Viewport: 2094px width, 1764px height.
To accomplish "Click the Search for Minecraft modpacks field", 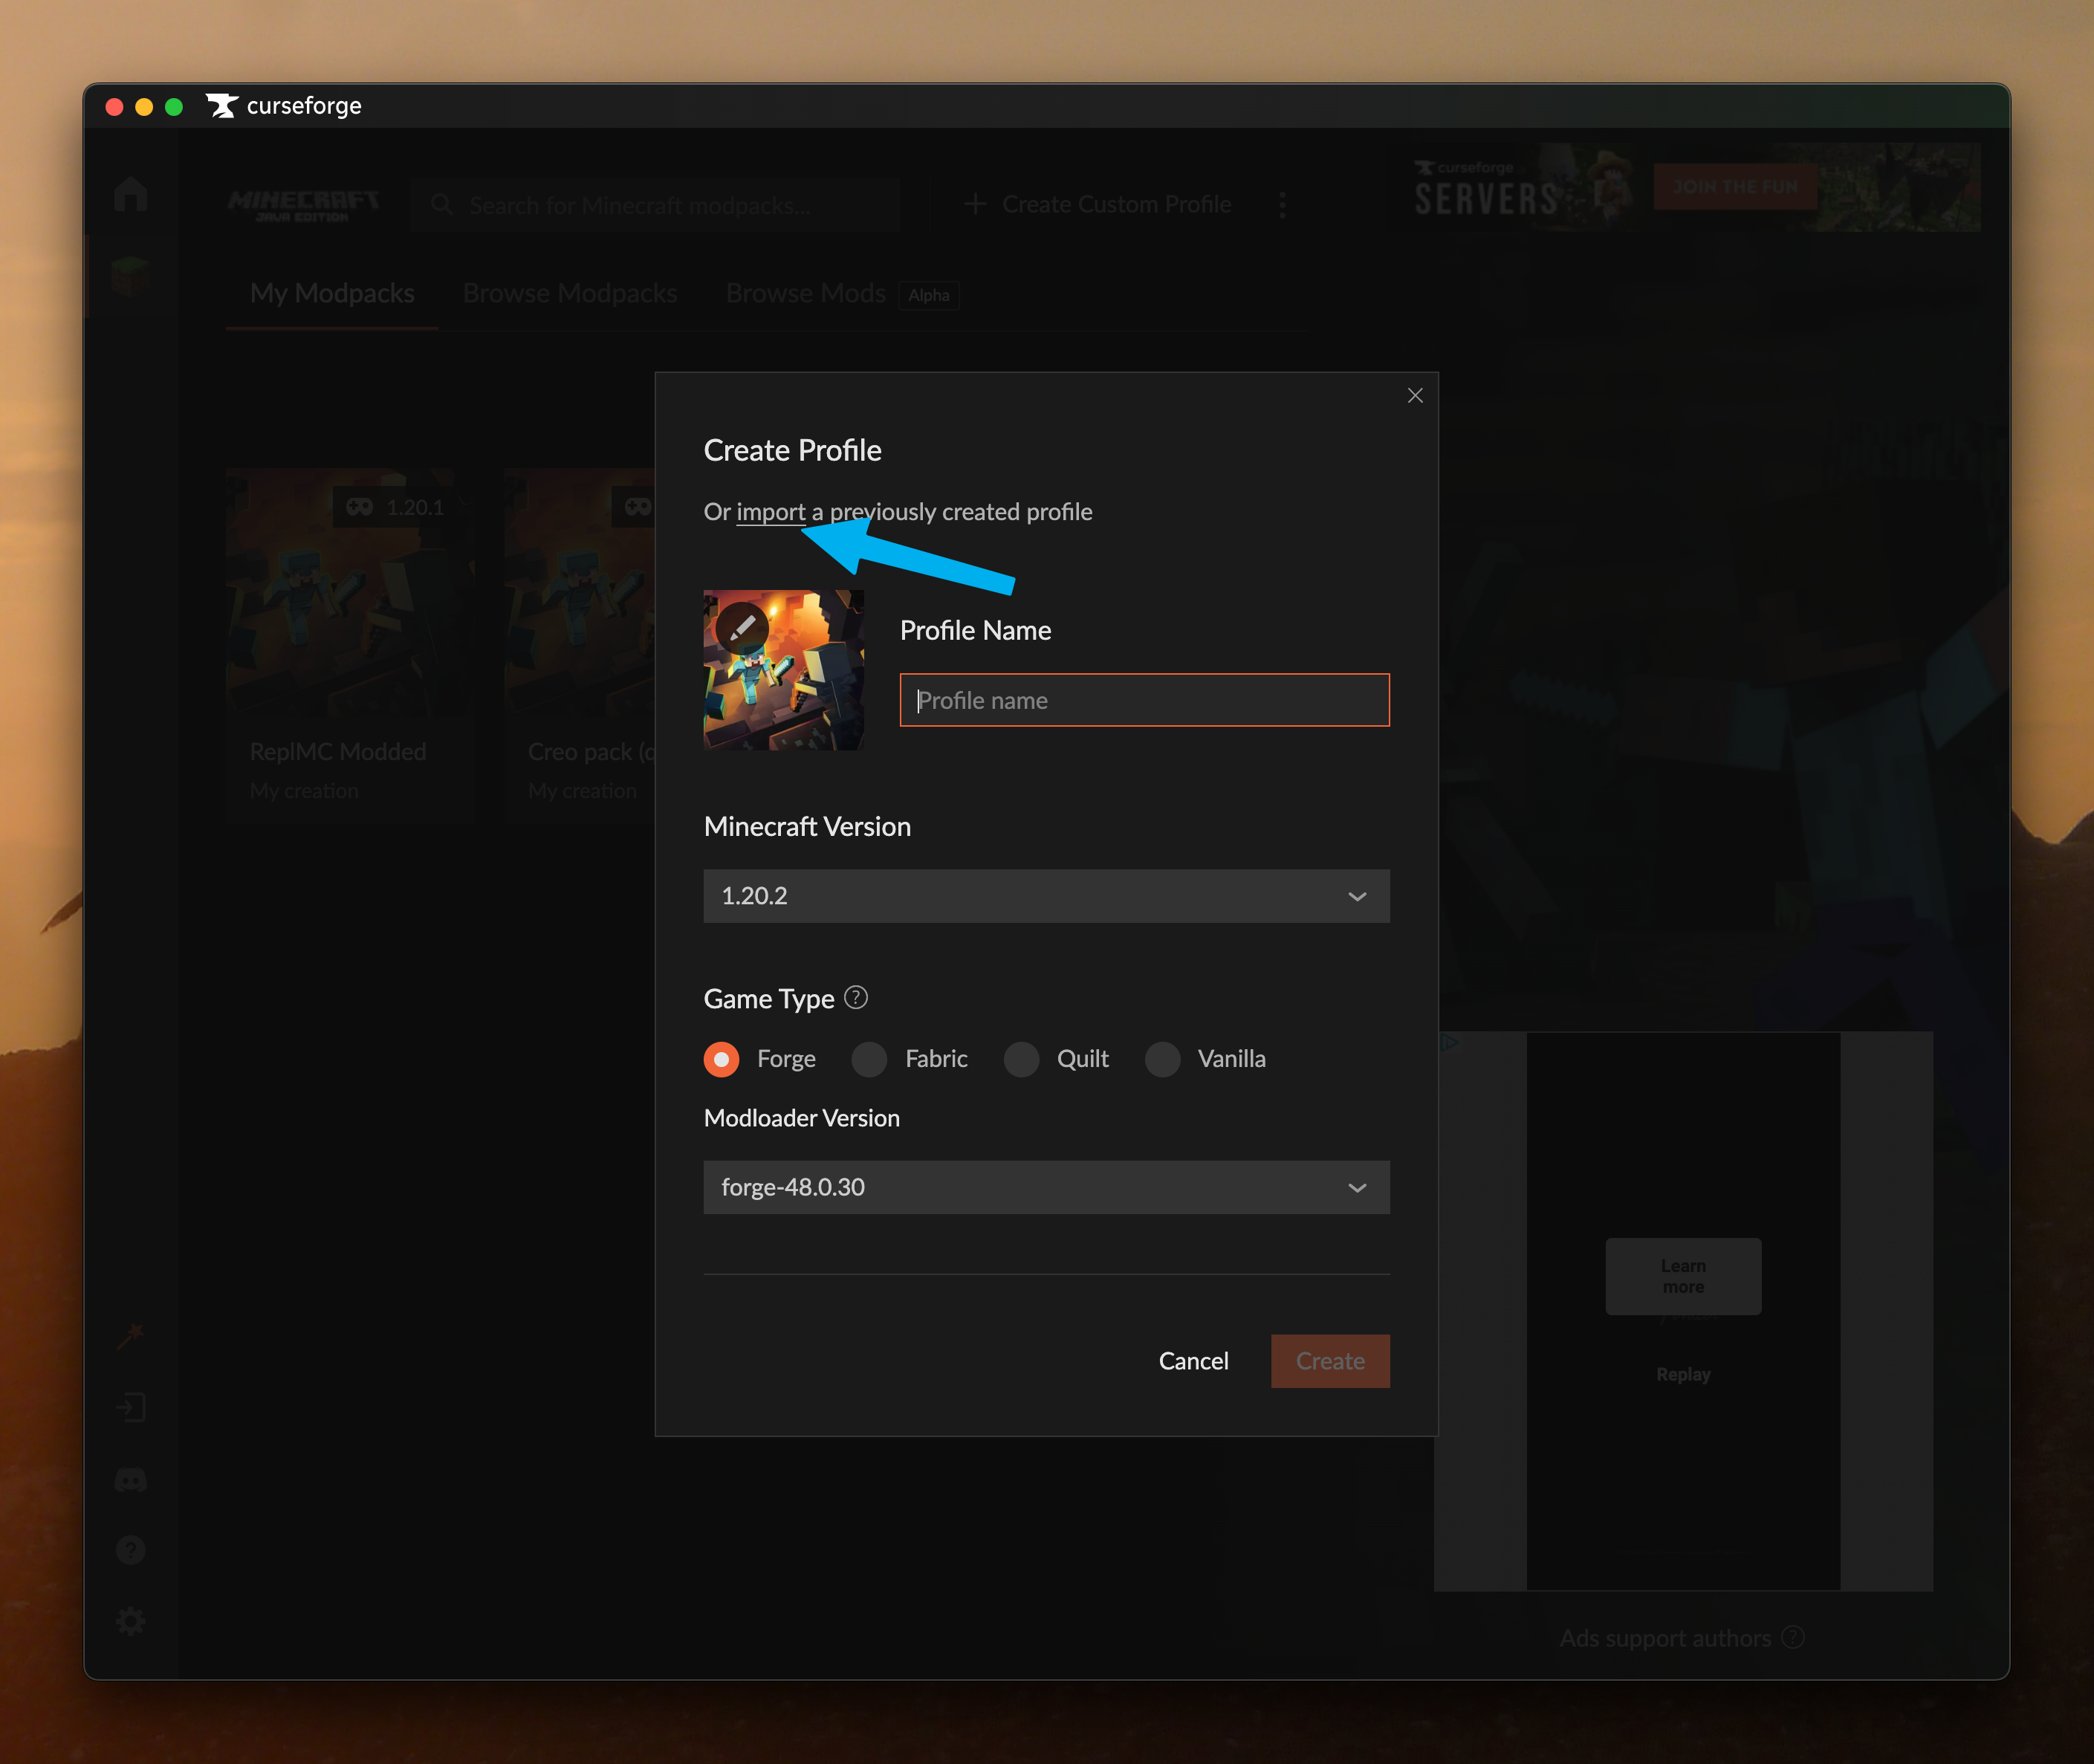I will (x=655, y=205).
